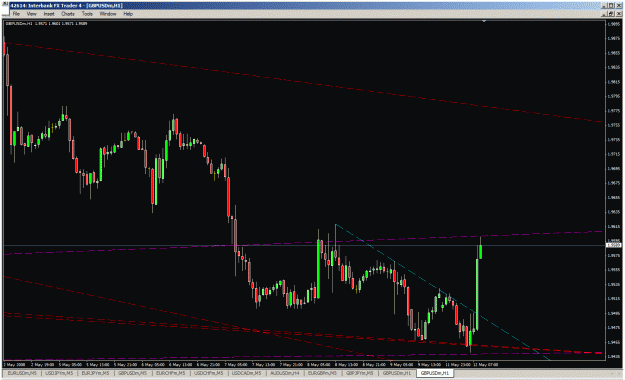Switch to the AUDUSDm,H4 chart tab
Viewport: 625px width, 380px height.
pyautogui.click(x=285, y=373)
